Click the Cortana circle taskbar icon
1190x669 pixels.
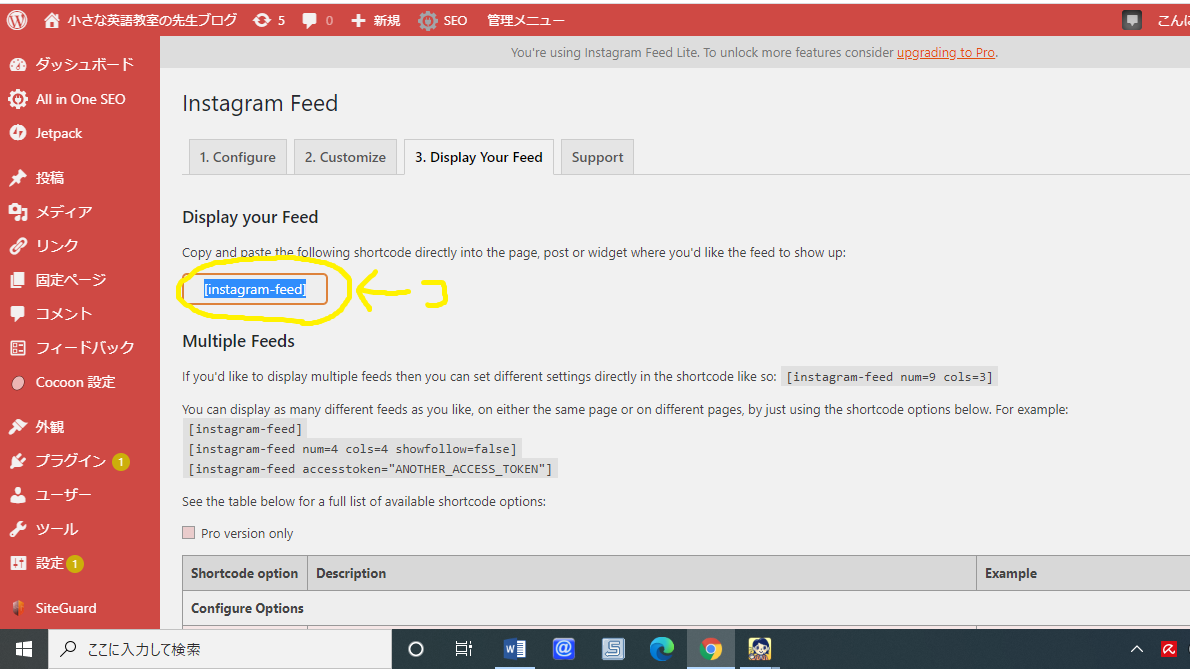(x=416, y=649)
